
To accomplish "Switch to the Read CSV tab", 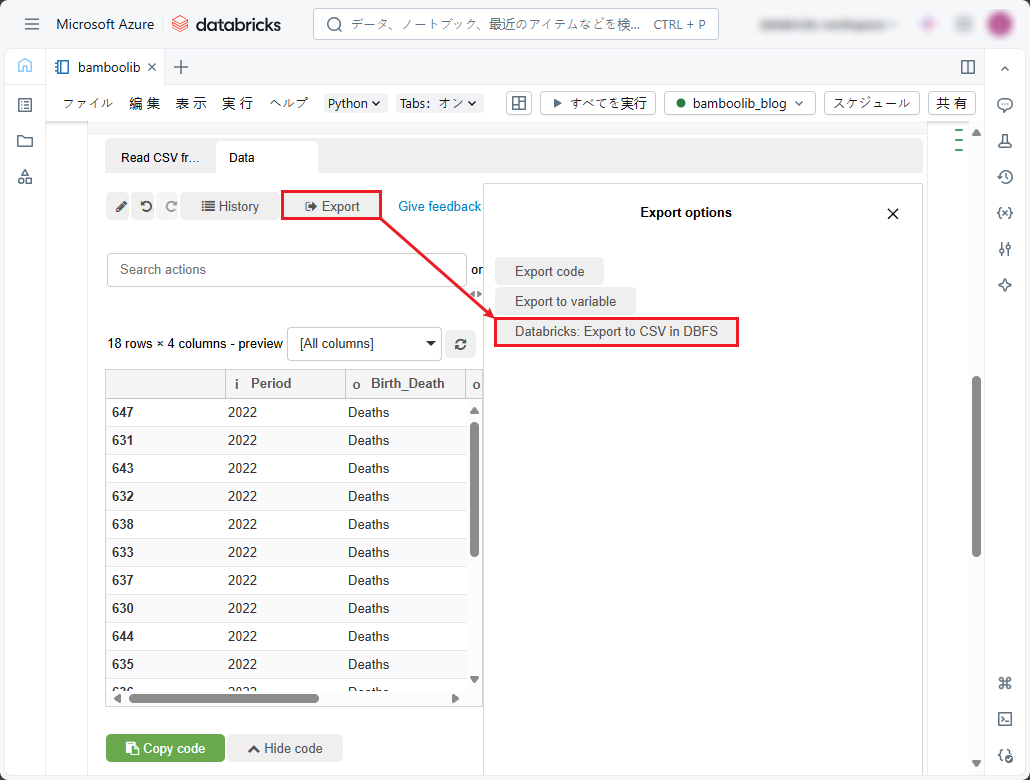I will (x=160, y=158).
